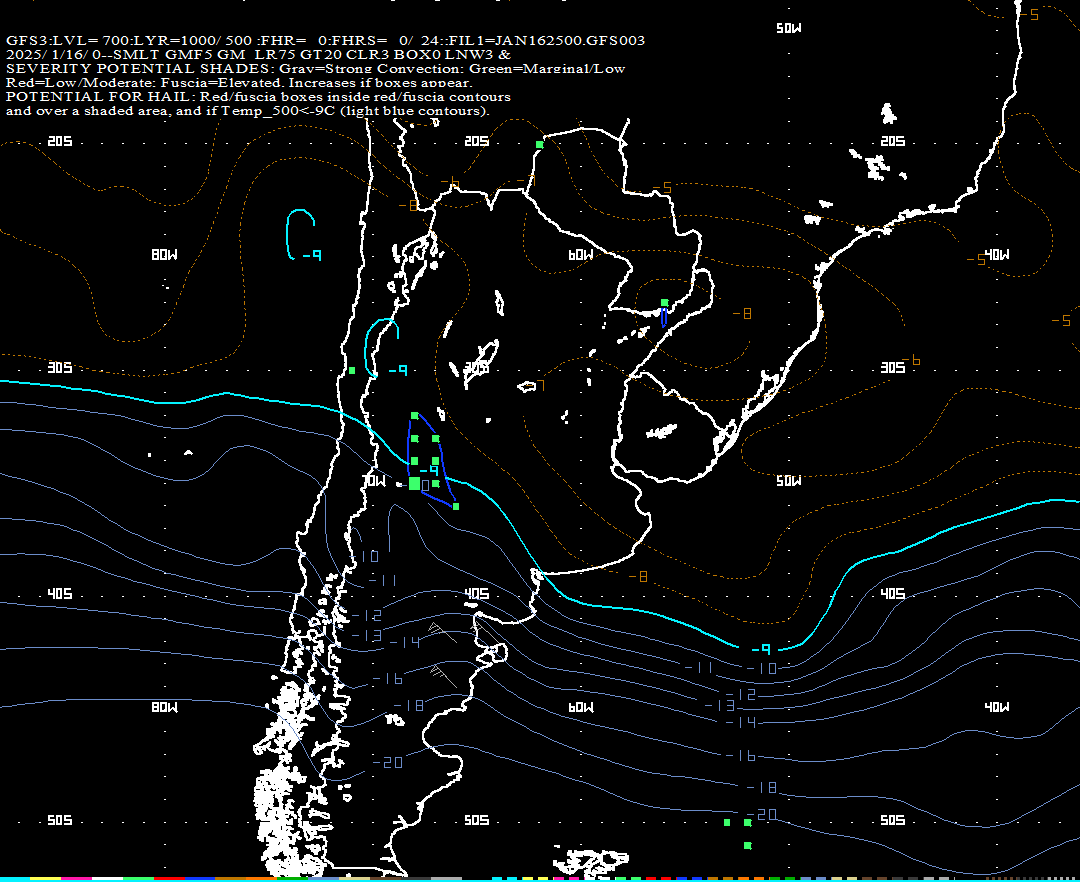This screenshot has height=882, width=1080.
Task: Click the green square above the small blue 0 contour
Action: [x=665, y=302]
